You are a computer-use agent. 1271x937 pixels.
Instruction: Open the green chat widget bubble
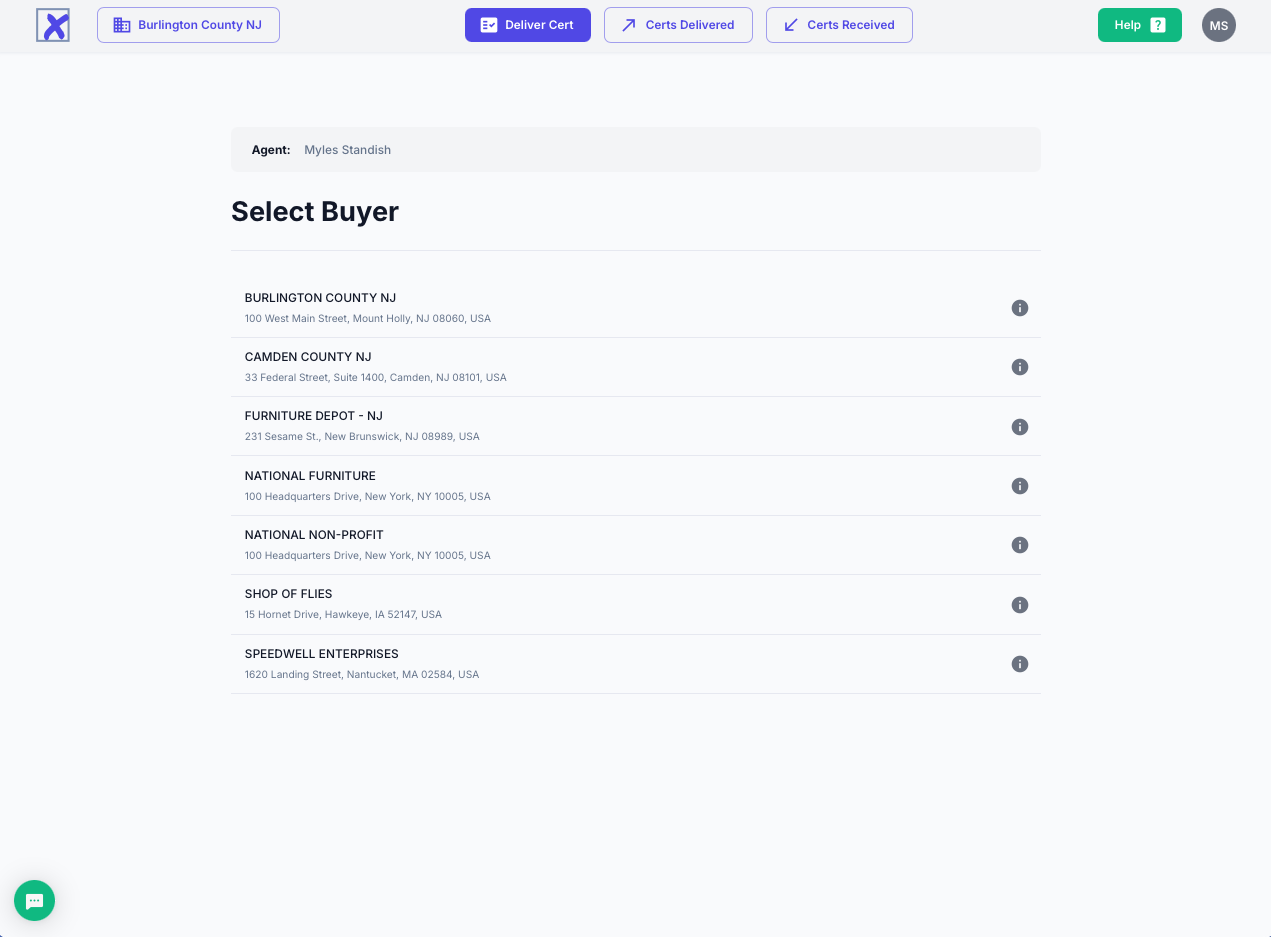[34, 901]
